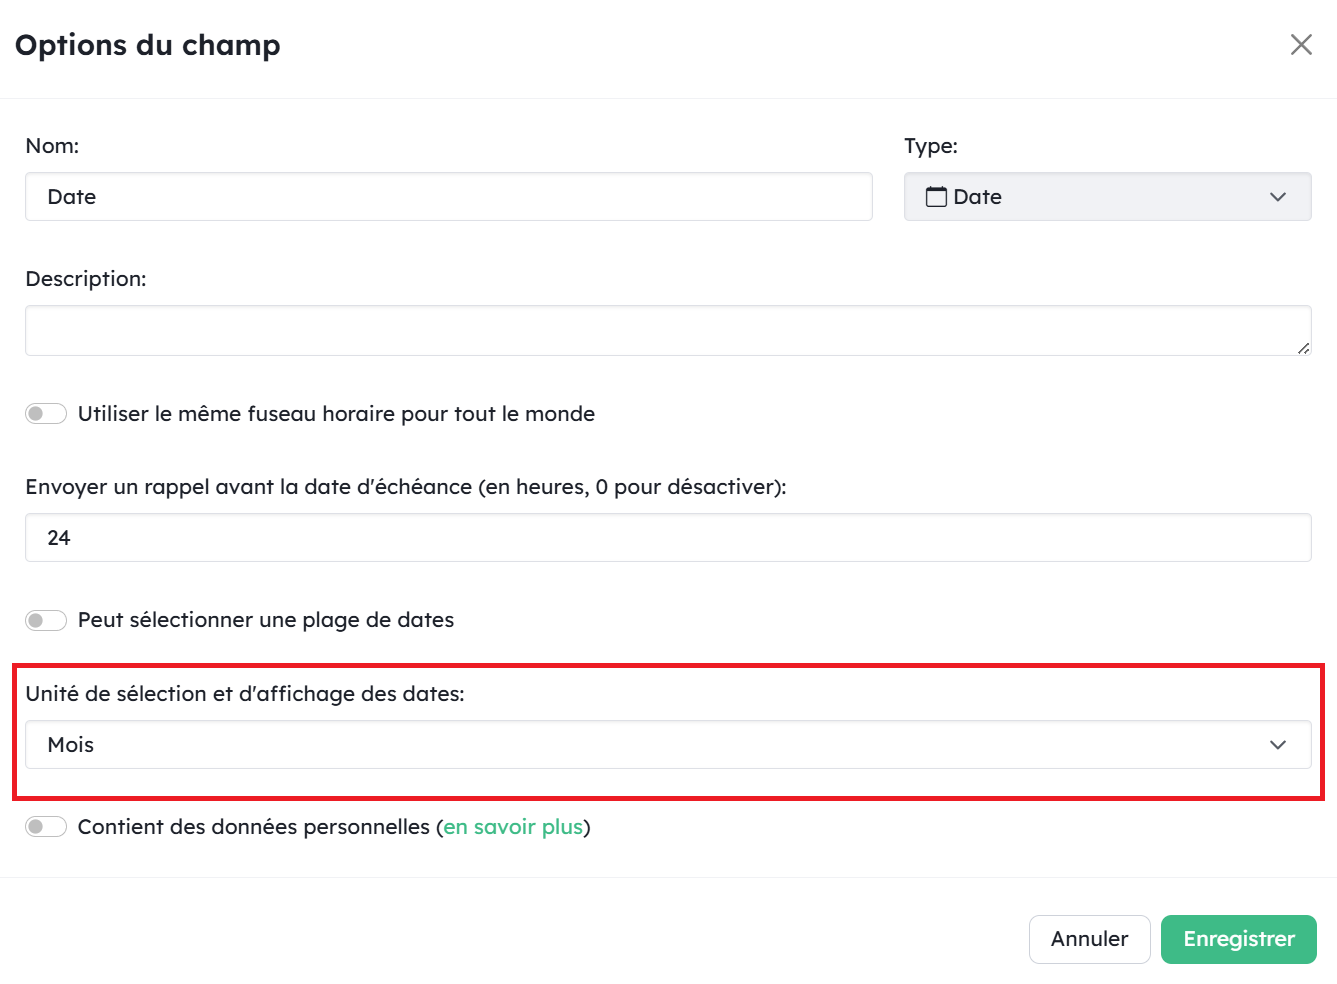Image resolution: width=1337 pixels, height=984 pixels.
Task: Focus the Nom input field
Action: pyautogui.click(x=449, y=197)
